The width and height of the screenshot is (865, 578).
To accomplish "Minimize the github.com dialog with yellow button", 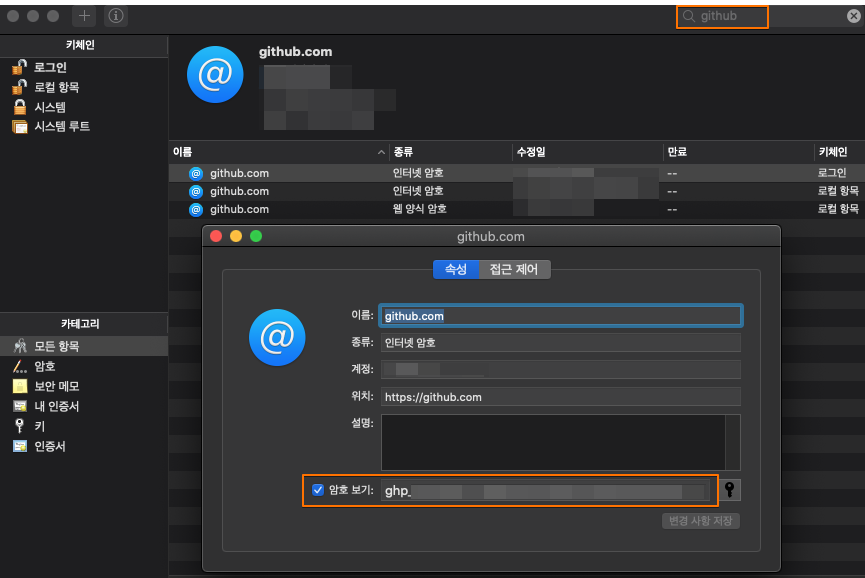I will point(236,236).
